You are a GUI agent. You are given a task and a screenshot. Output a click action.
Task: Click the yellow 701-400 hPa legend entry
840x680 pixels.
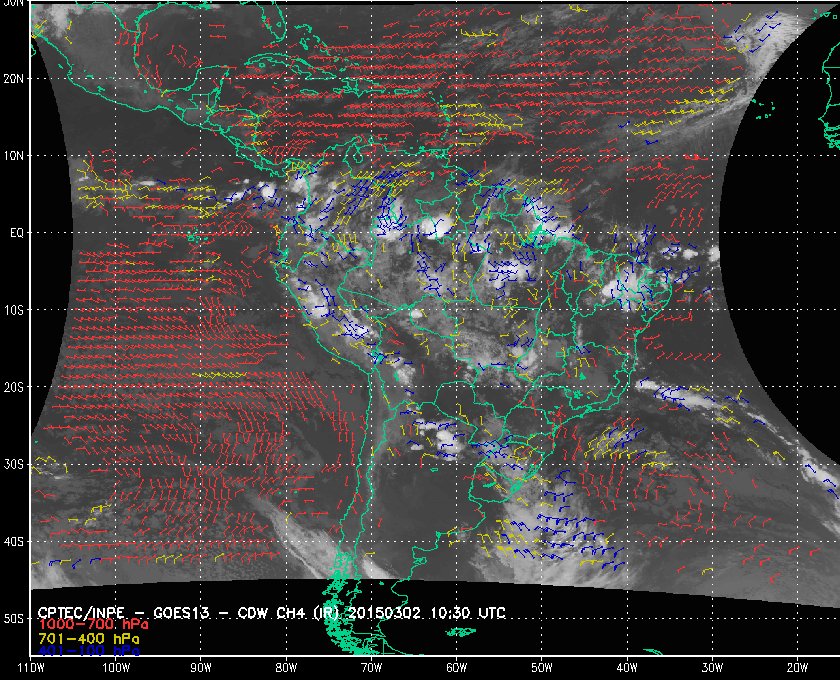pyautogui.click(x=88, y=639)
